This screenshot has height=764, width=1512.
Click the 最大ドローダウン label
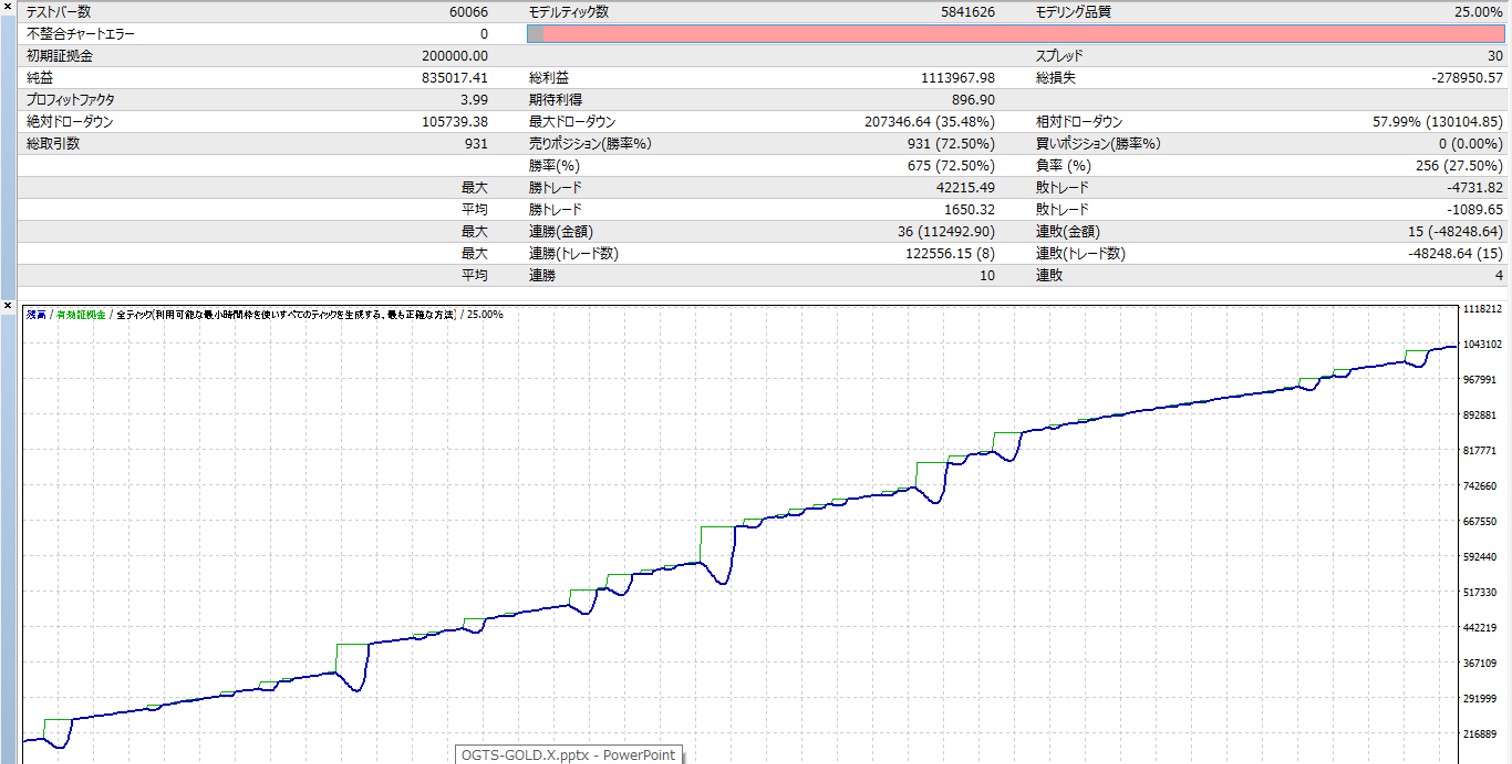[x=572, y=122]
